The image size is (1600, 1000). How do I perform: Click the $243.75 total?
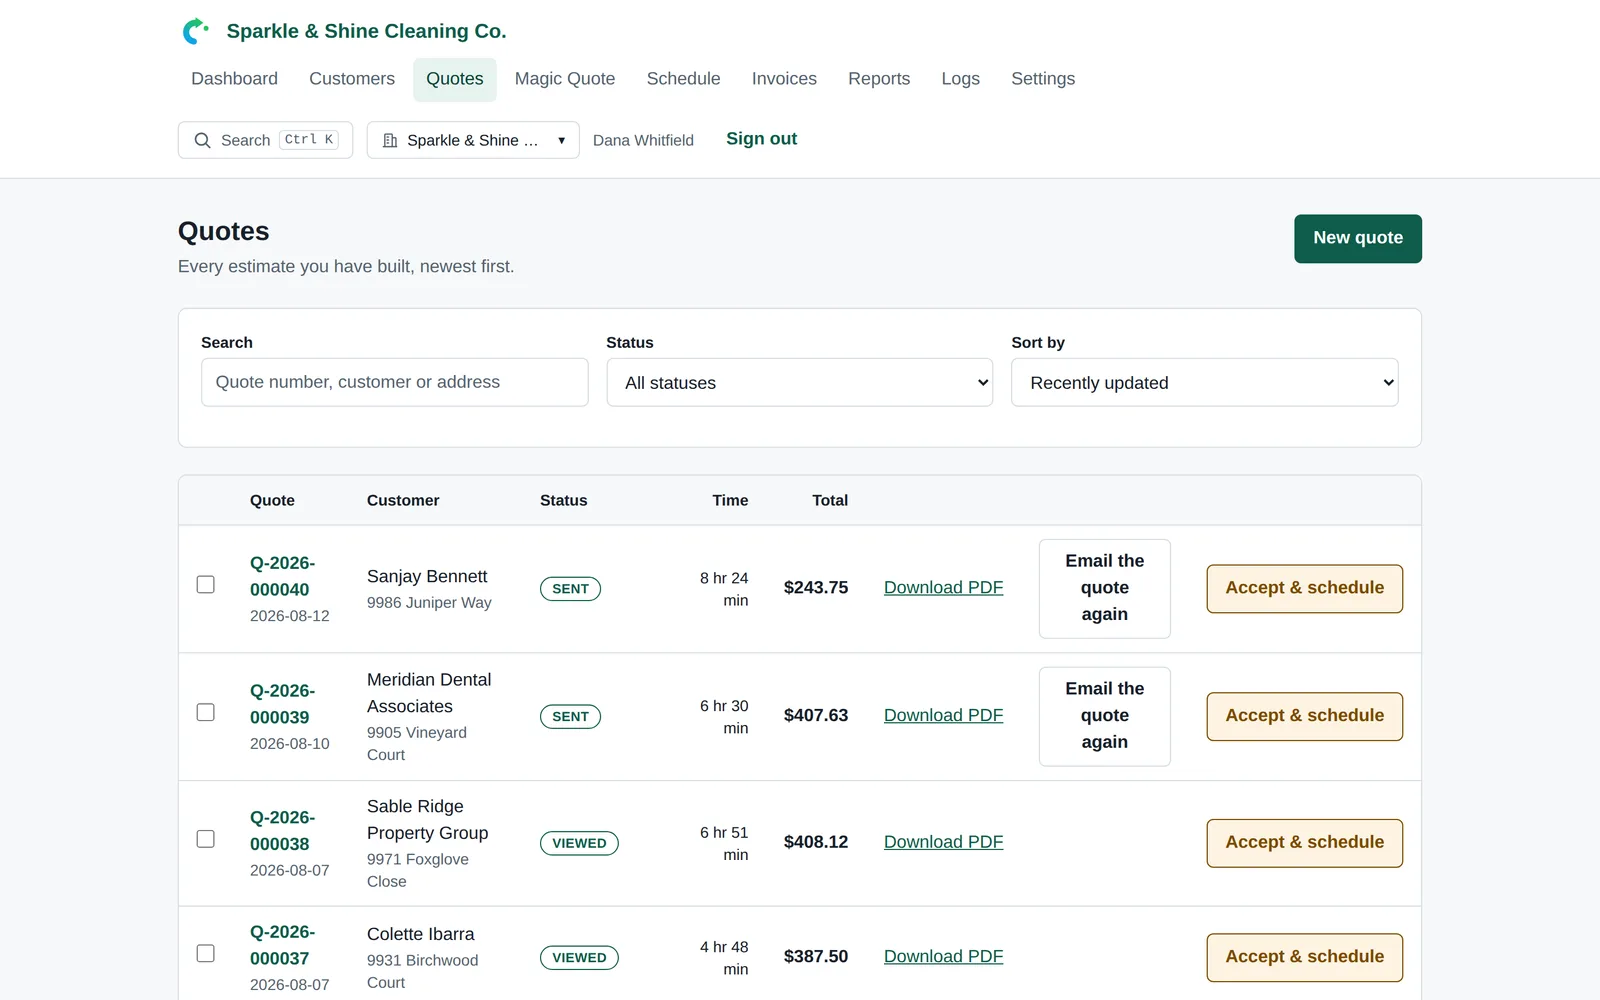pyautogui.click(x=816, y=588)
